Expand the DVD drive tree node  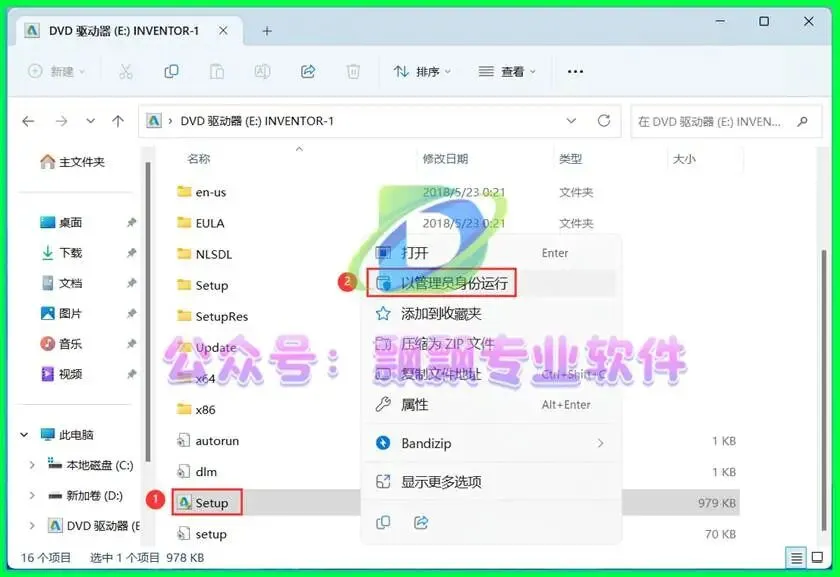click(x=32, y=526)
